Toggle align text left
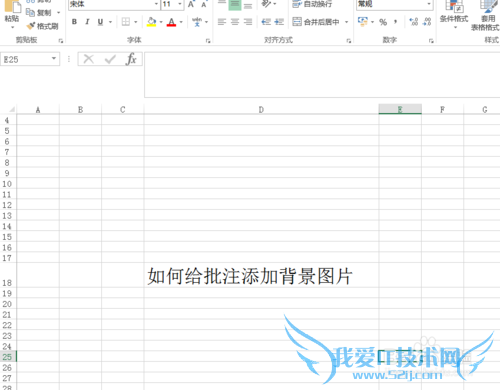 (x=222, y=22)
